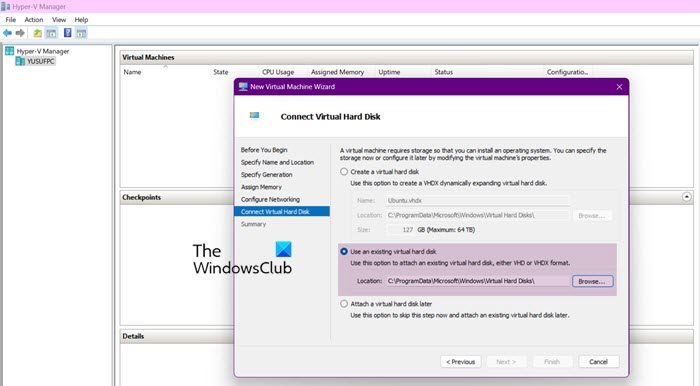Viewport: 700px width, 386px height.
Task: Toggle the action pane toolbar icon
Action: (81, 33)
